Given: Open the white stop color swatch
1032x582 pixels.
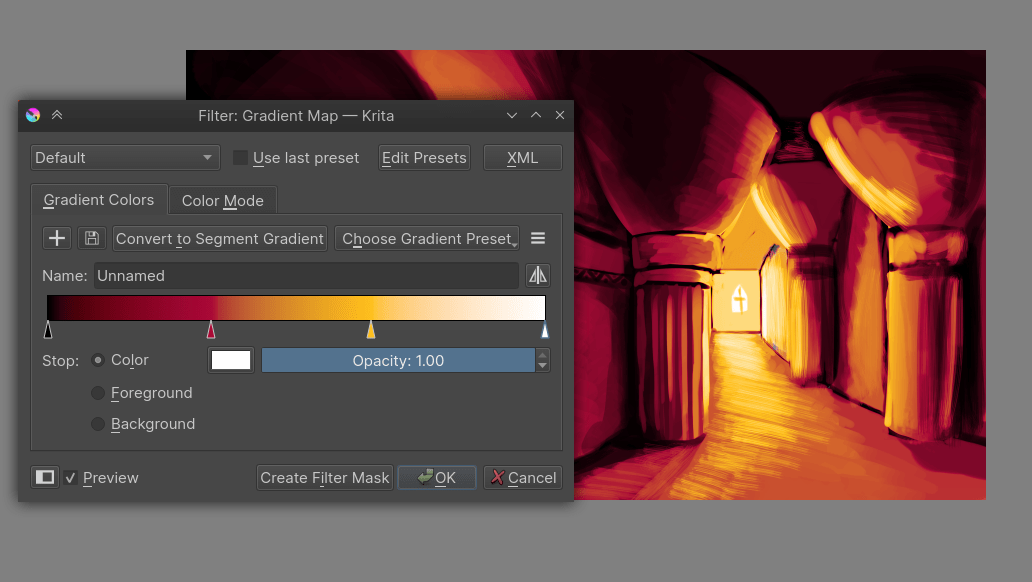Looking at the screenshot, I should click(230, 360).
